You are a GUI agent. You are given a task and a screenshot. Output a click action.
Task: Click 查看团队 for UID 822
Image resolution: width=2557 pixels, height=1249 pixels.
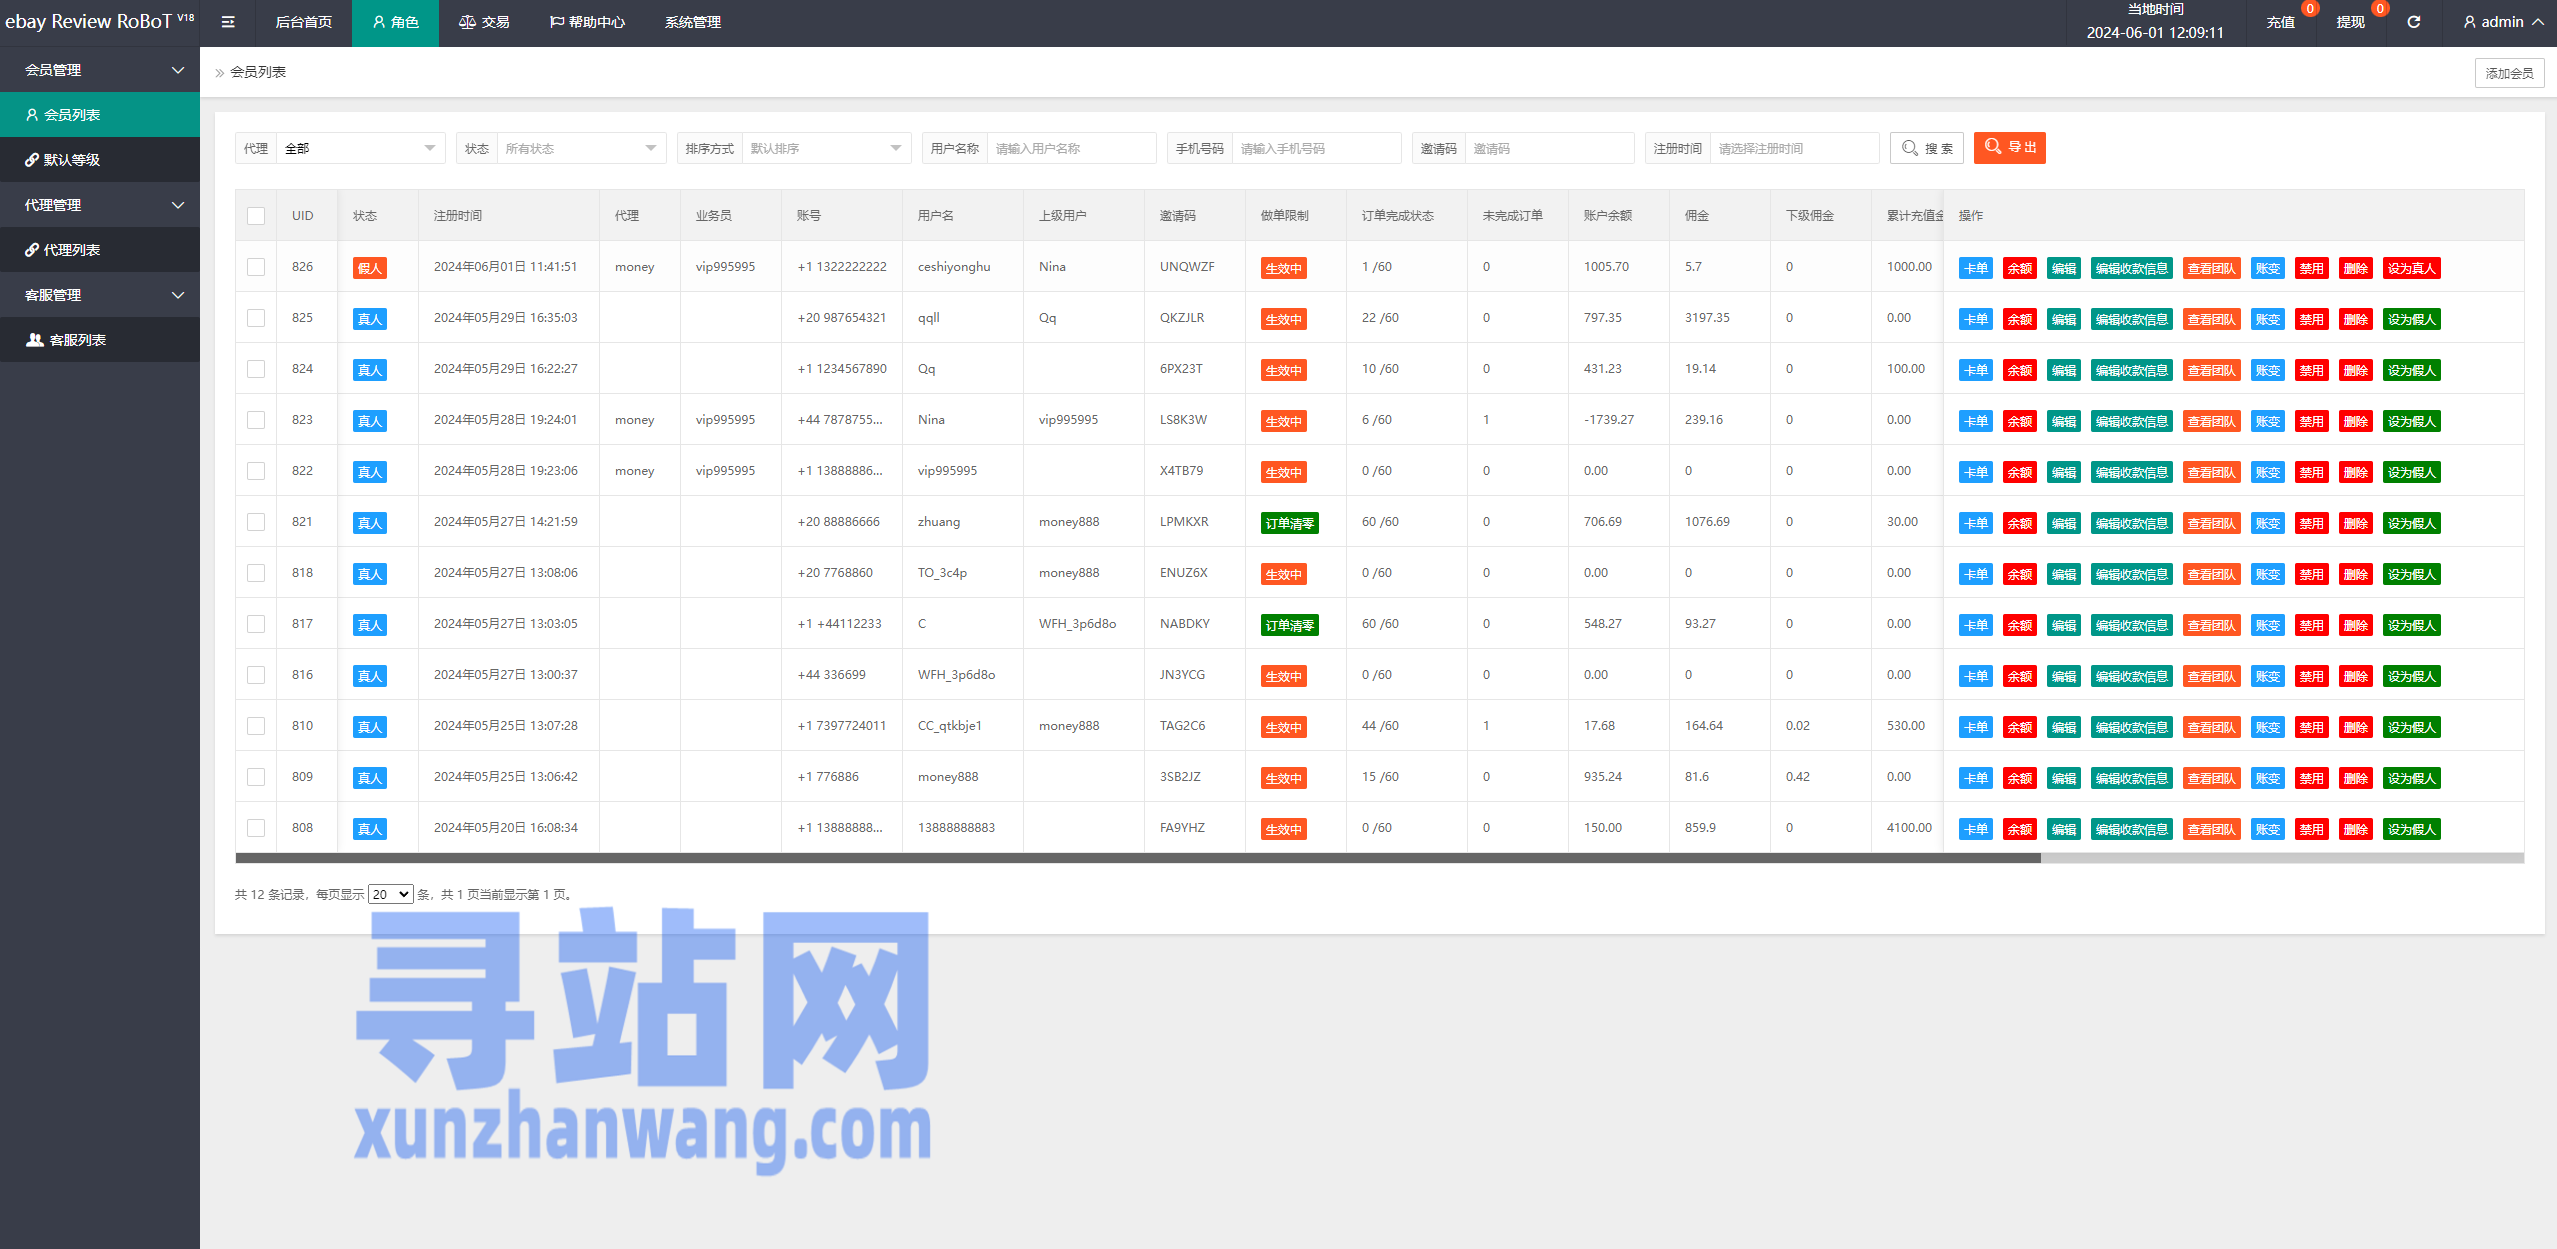2212,472
